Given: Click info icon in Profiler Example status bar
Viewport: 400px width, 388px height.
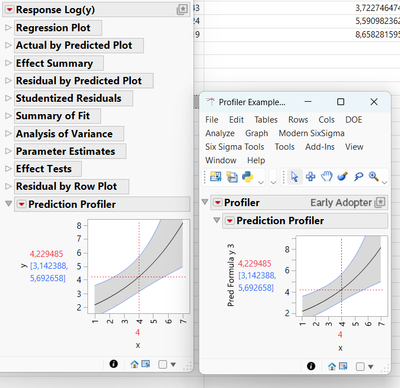Looking at the screenshot, I should [311, 366].
